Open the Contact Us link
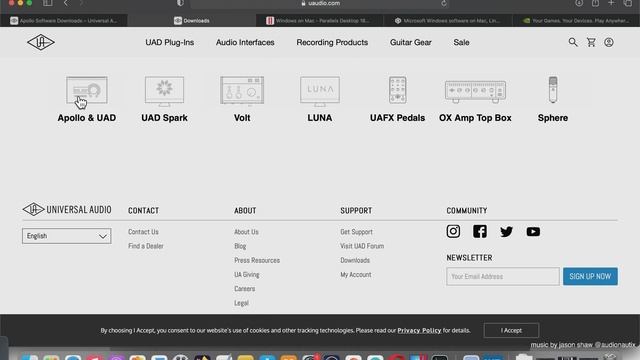 [143, 232]
